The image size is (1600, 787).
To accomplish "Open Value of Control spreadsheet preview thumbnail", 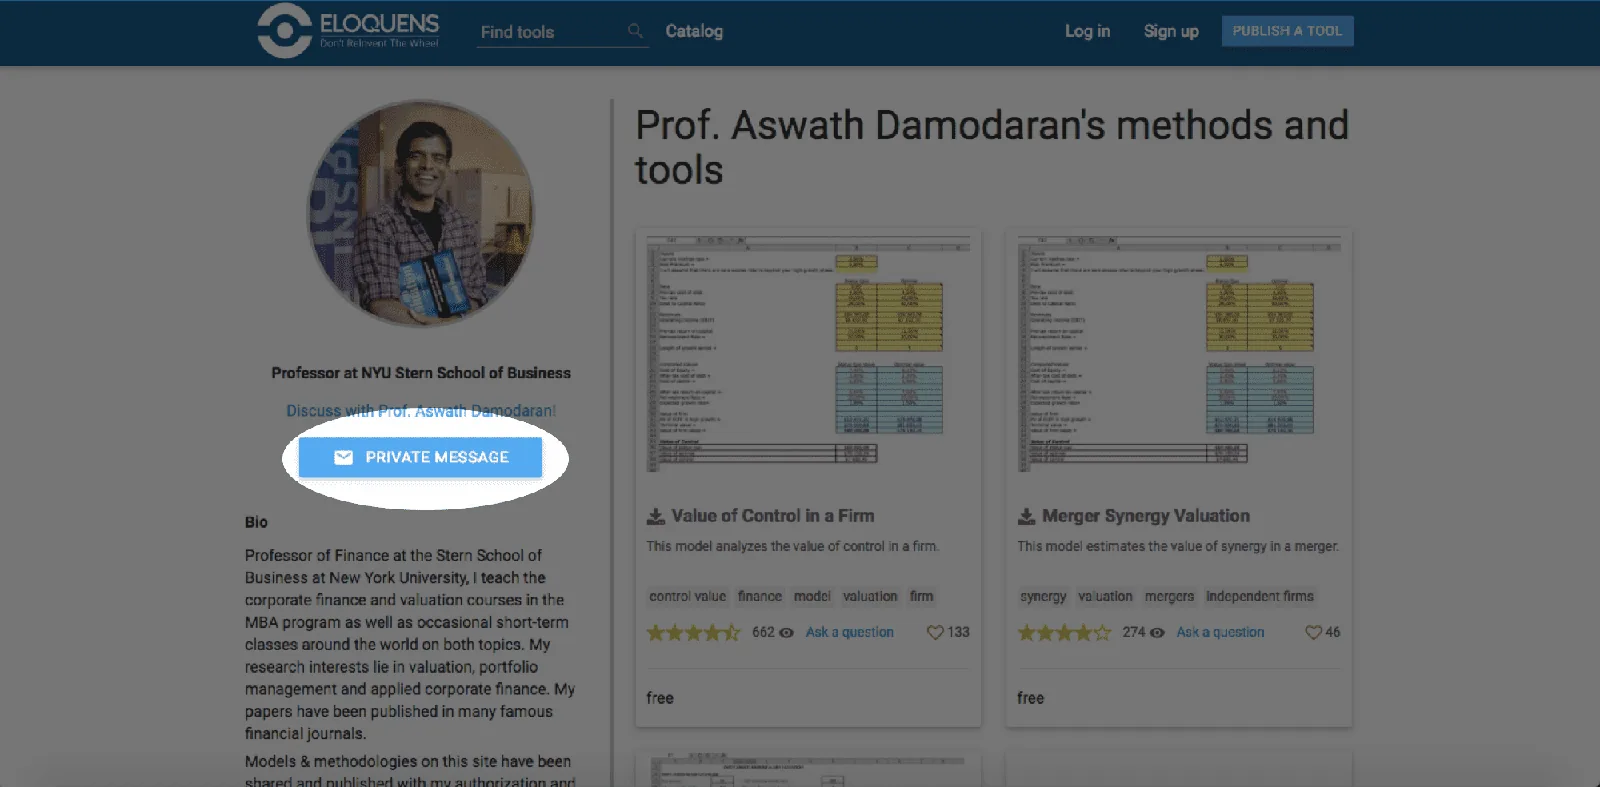I will (808, 353).
